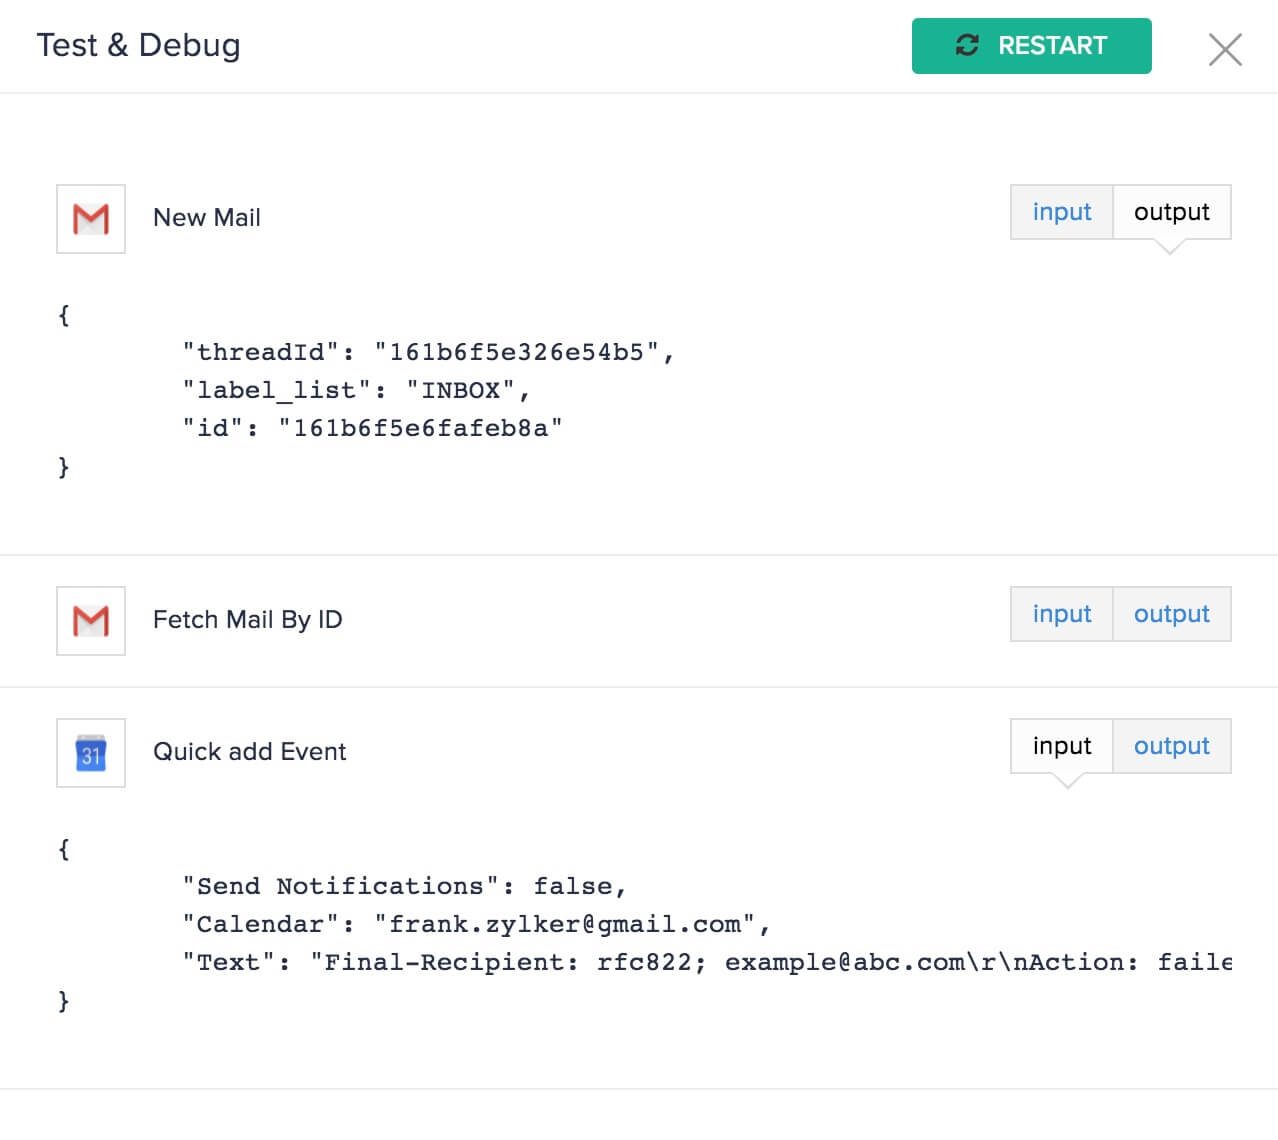Click the Google Calendar icon for Quick add Event
Viewport: 1278px width, 1140px height.
click(91, 753)
